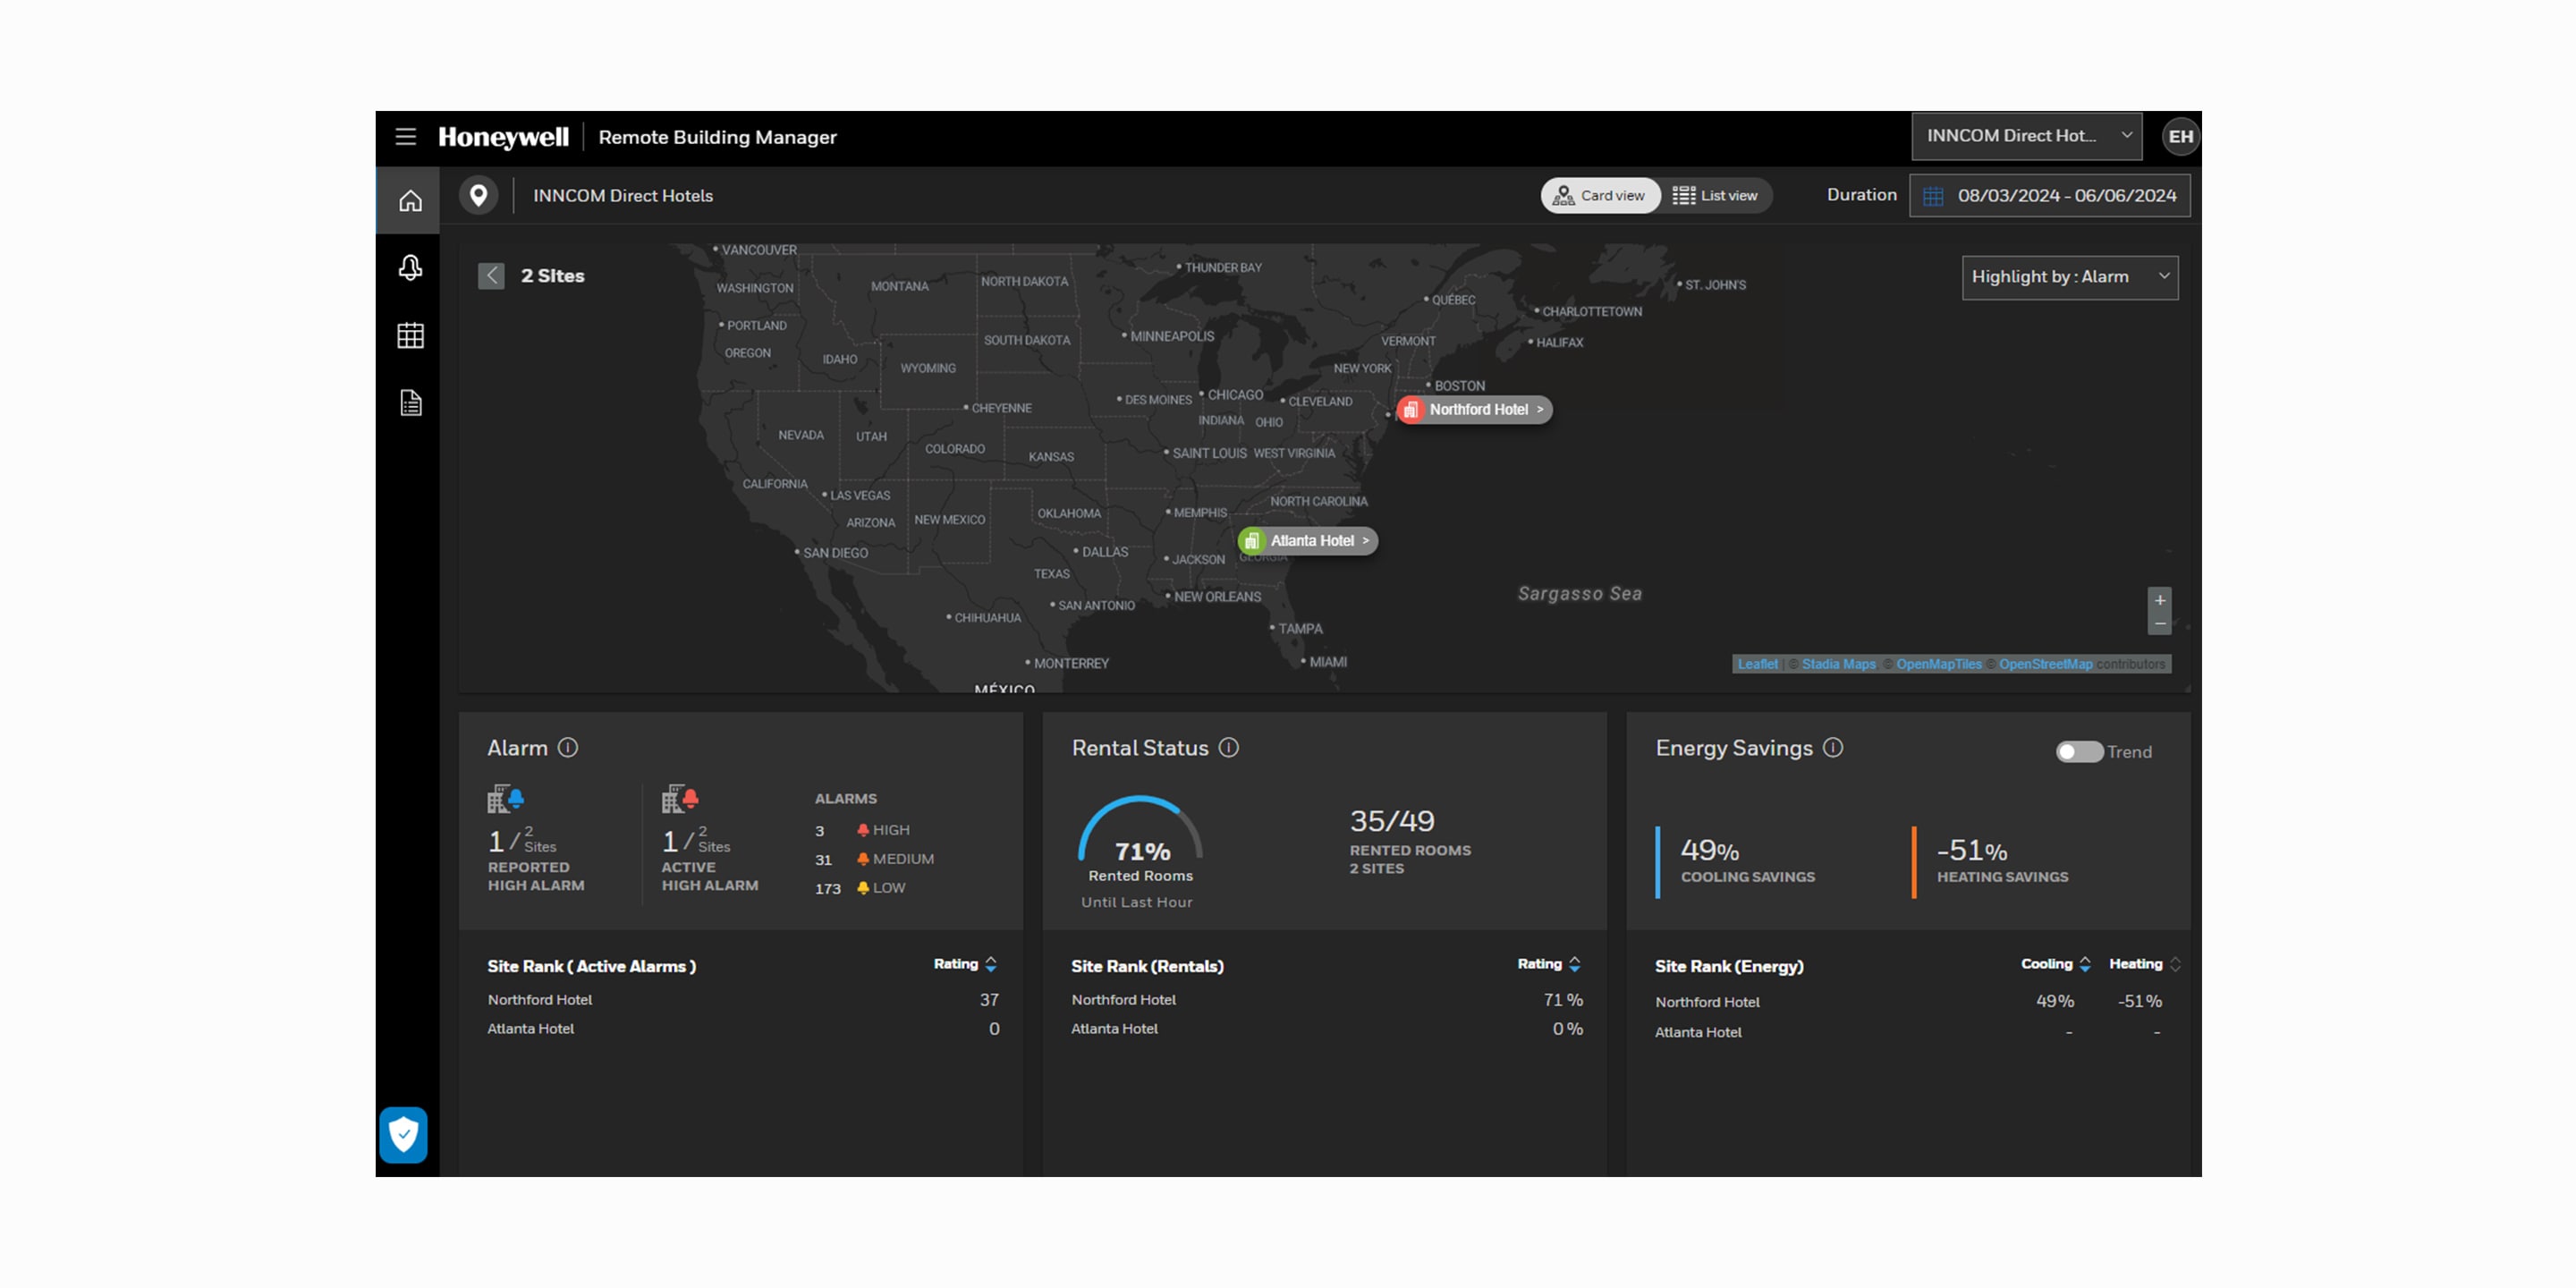
Task: Click the reported high alarm building icon
Action: 506,799
